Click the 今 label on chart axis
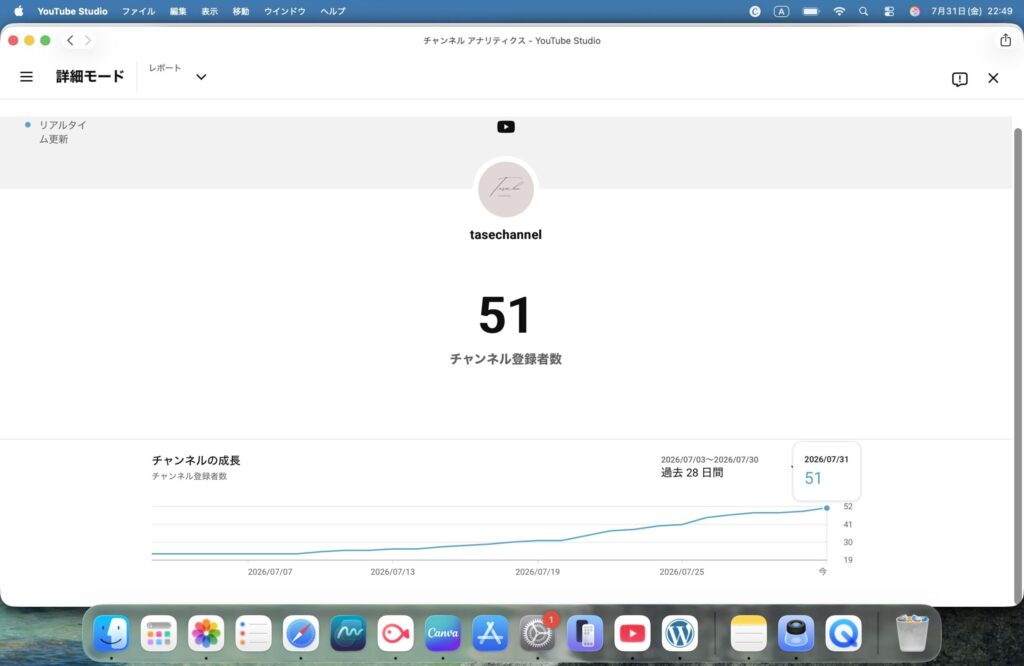 823,571
